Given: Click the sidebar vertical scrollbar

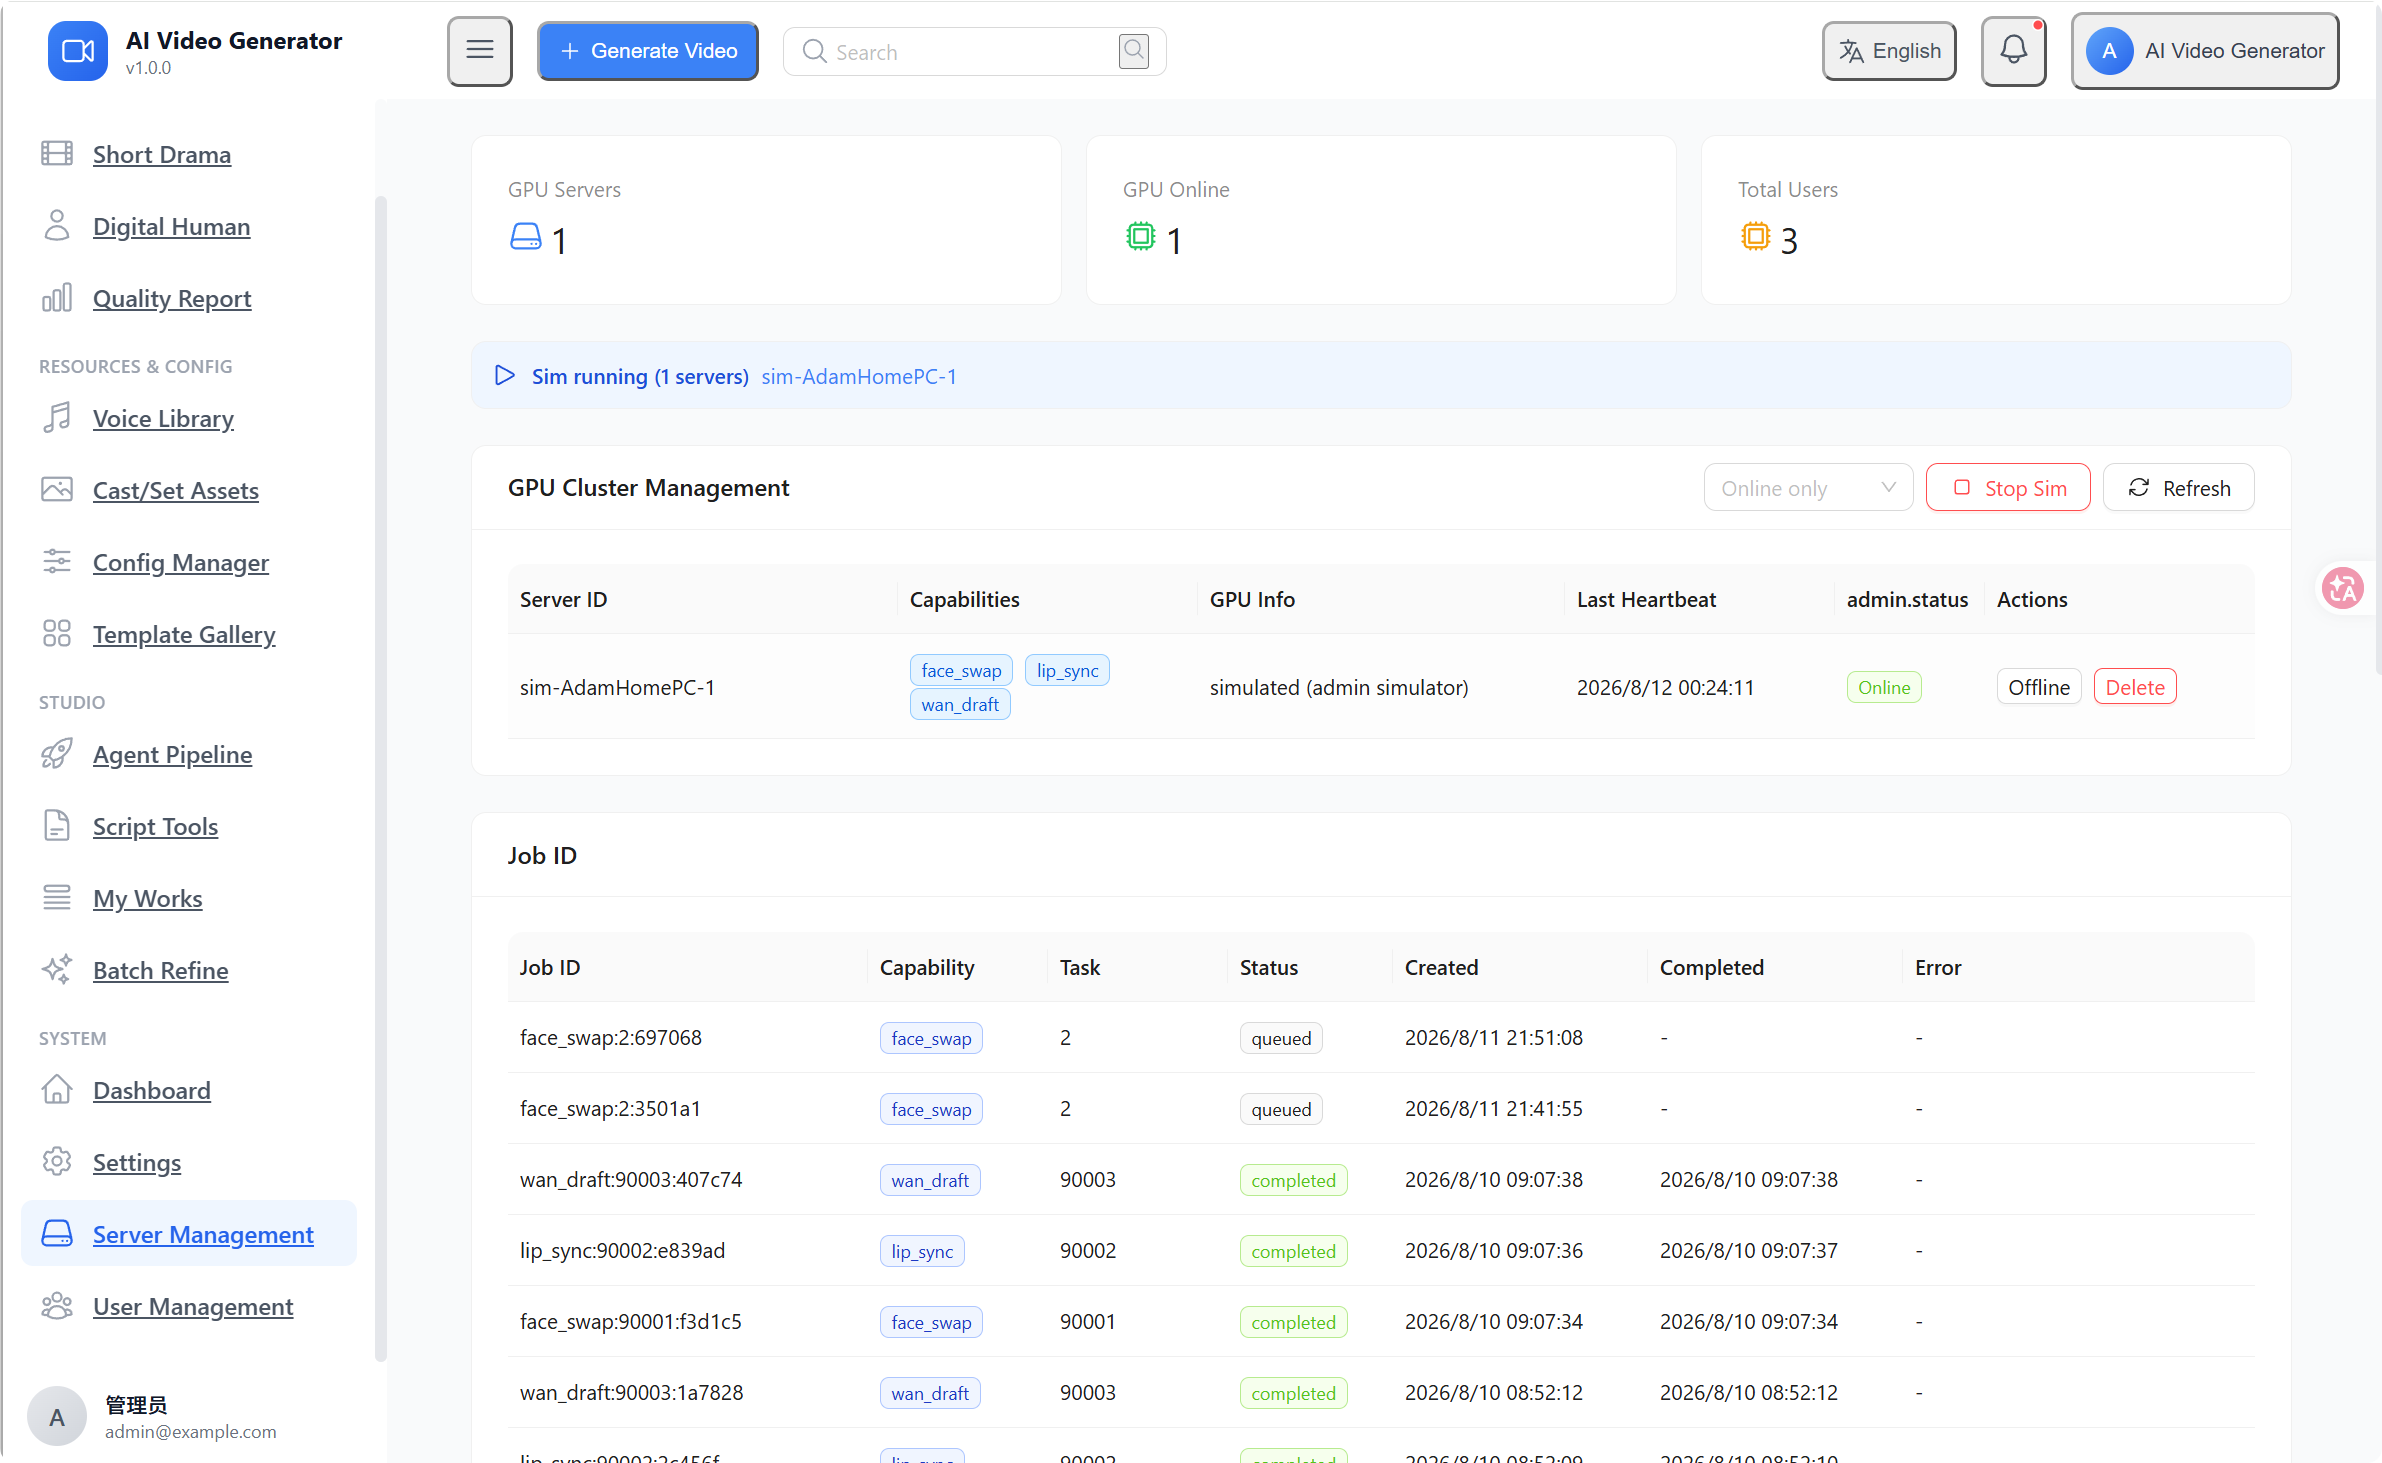Looking at the screenshot, I should [x=380, y=778].
